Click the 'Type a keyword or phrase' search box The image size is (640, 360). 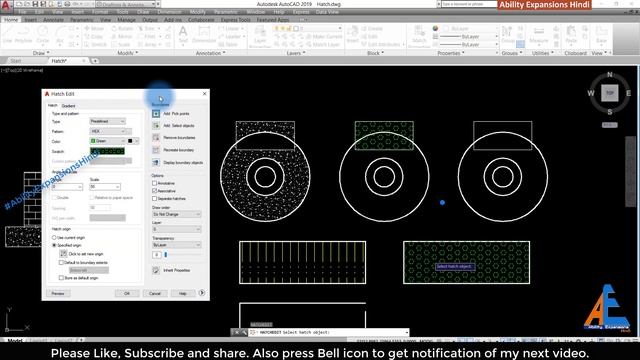pos(469,4)
